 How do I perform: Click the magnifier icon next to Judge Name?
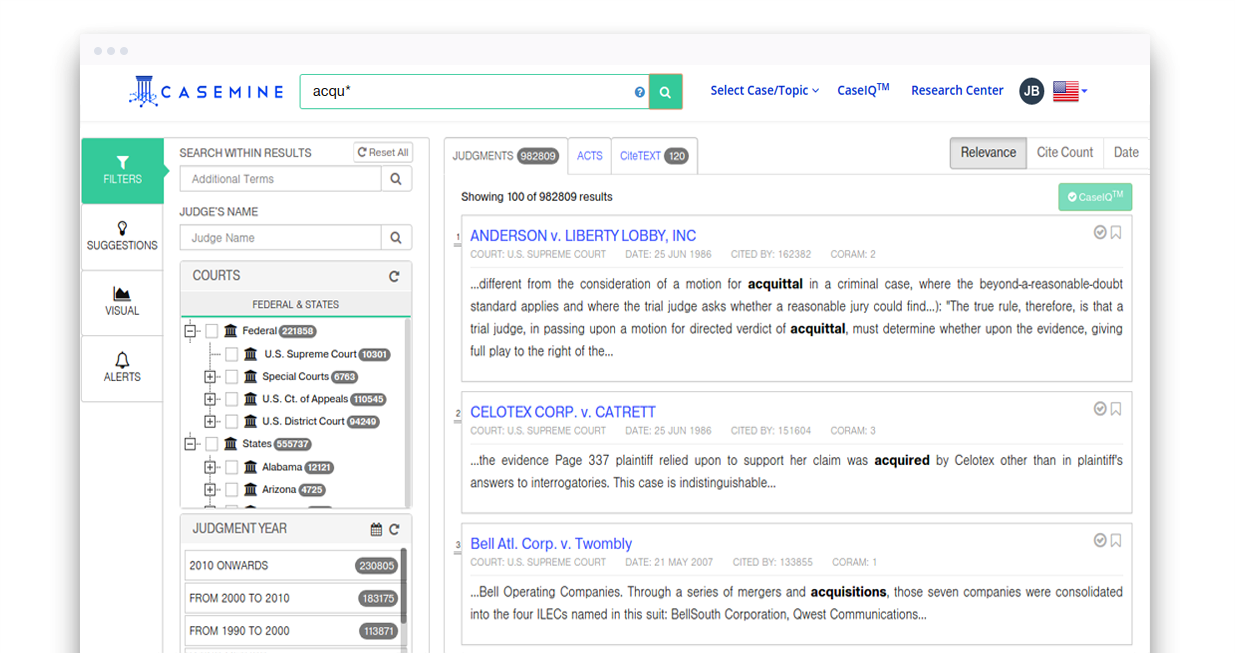[x=396, y=237]
